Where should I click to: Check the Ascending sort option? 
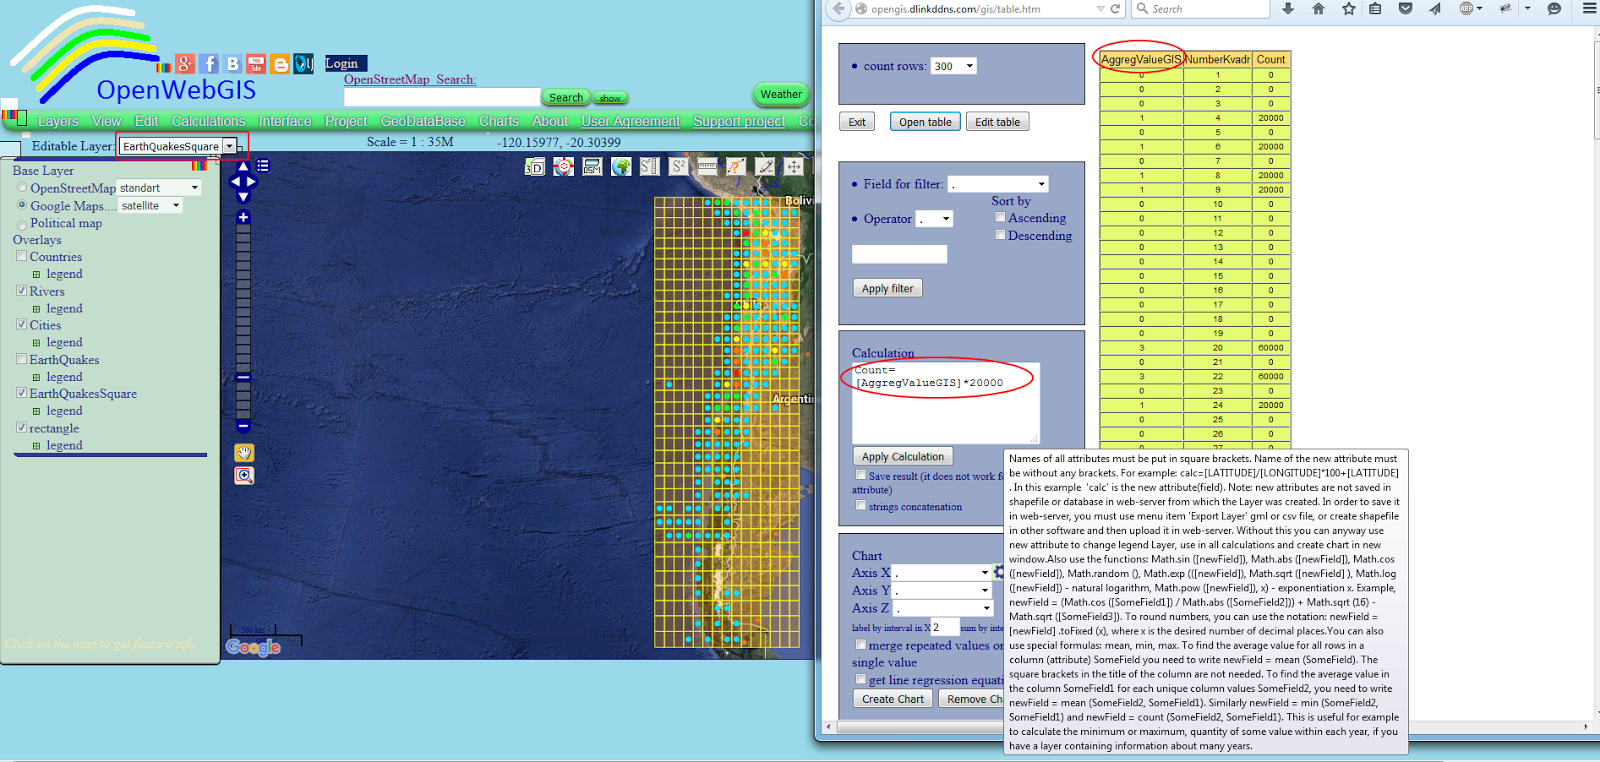[x=1000, y=217]
